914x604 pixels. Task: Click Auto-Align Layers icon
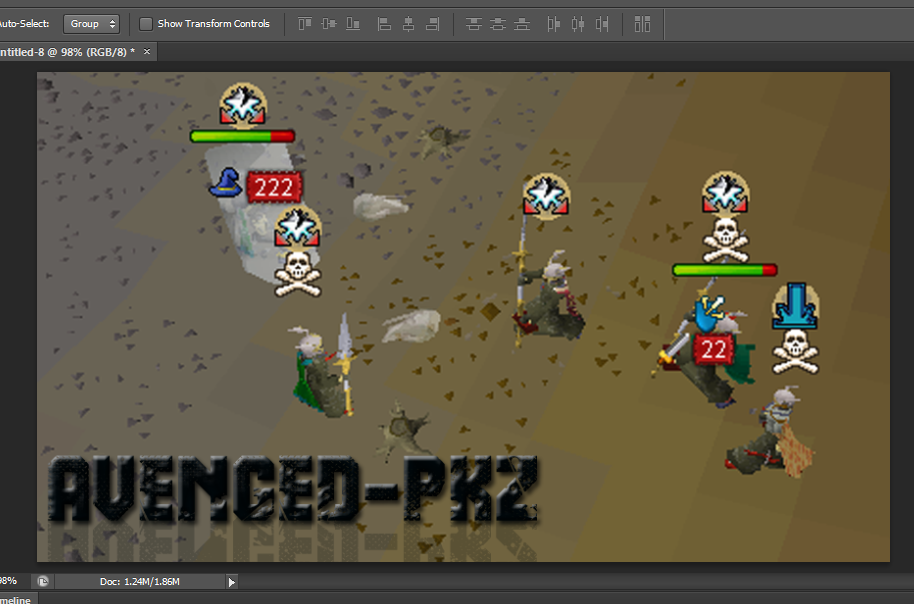coord(642,24)
